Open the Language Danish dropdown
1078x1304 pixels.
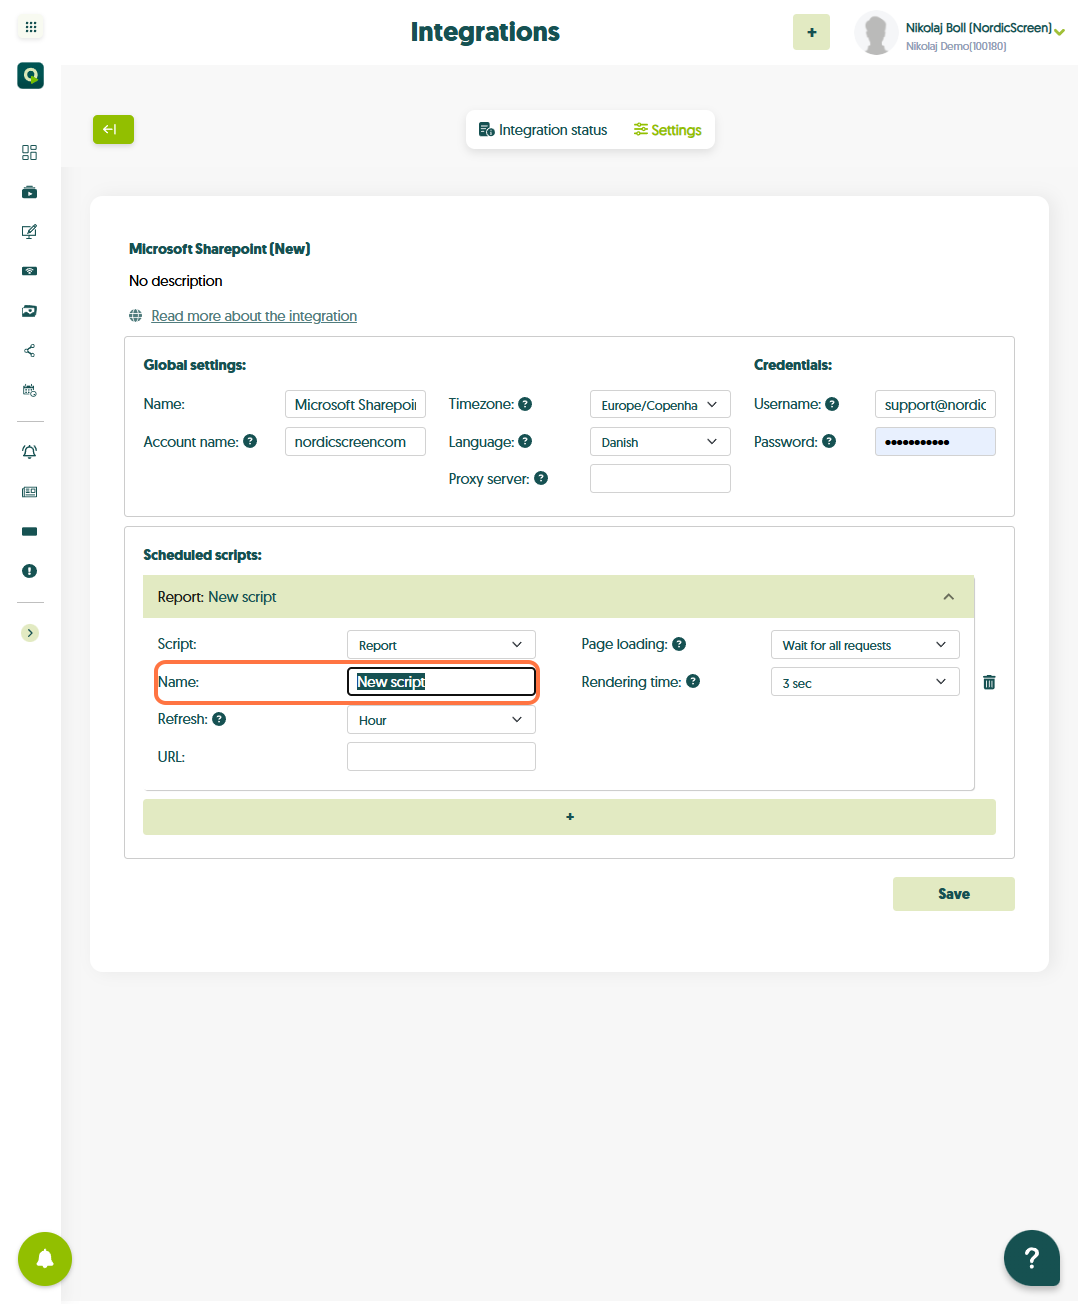660,441
